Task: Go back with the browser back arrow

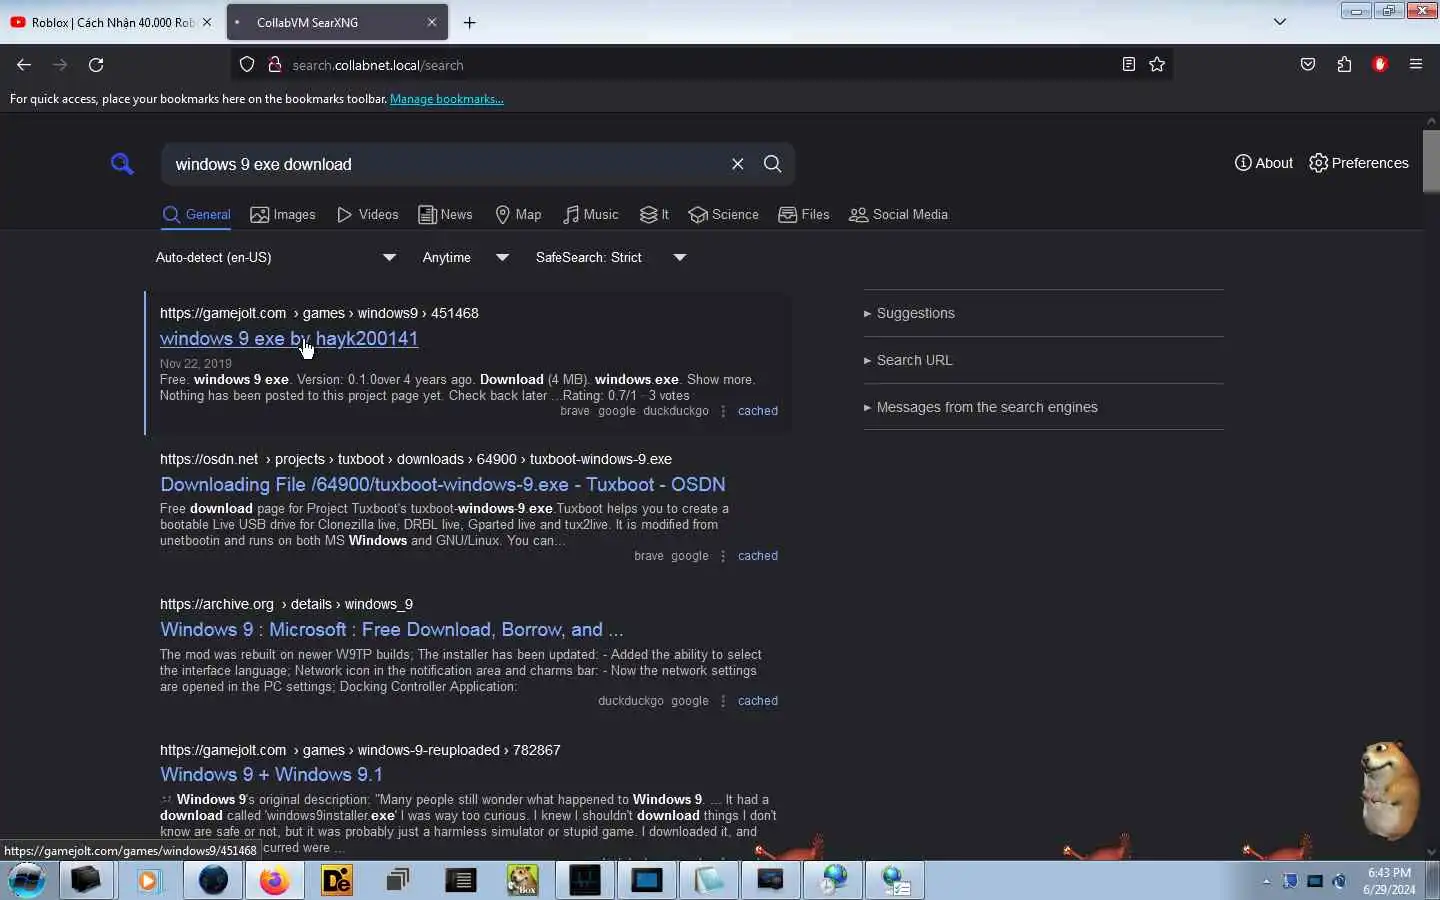Action: coord(24,65)
